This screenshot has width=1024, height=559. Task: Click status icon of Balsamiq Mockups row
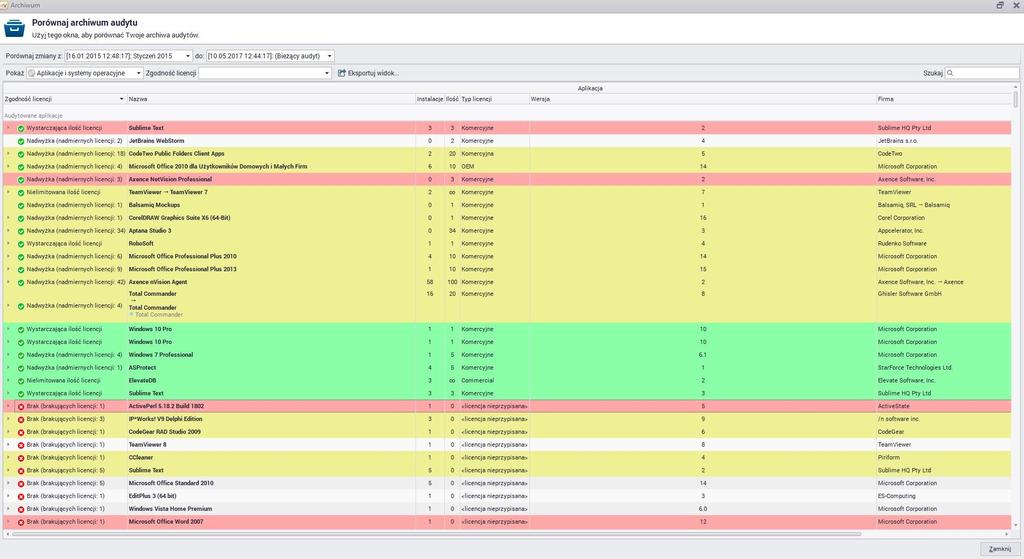point(21,205)
